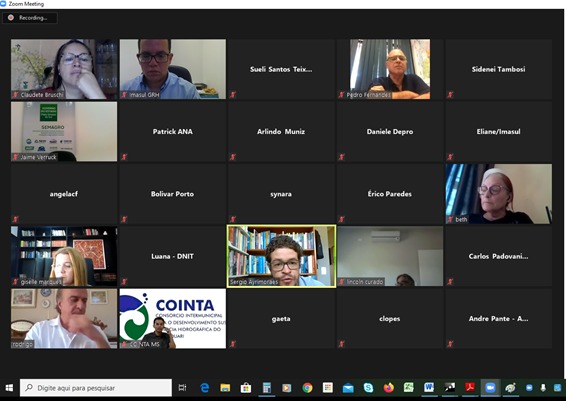Viewport: 566px width, 401px height.
Task: Open the Calculator in taskbar
Action: tap(266, 388)
